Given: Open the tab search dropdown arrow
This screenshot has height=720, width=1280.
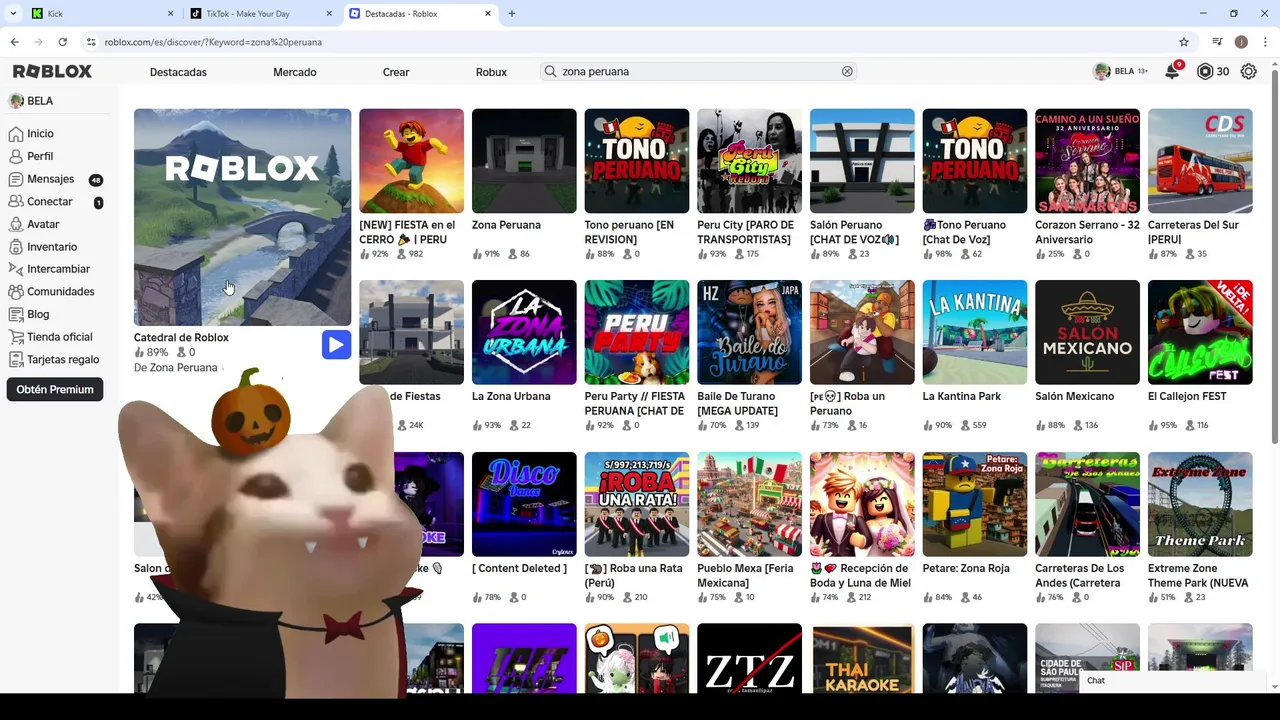Looking at the screenshot, I should click(x=13, y=14).
